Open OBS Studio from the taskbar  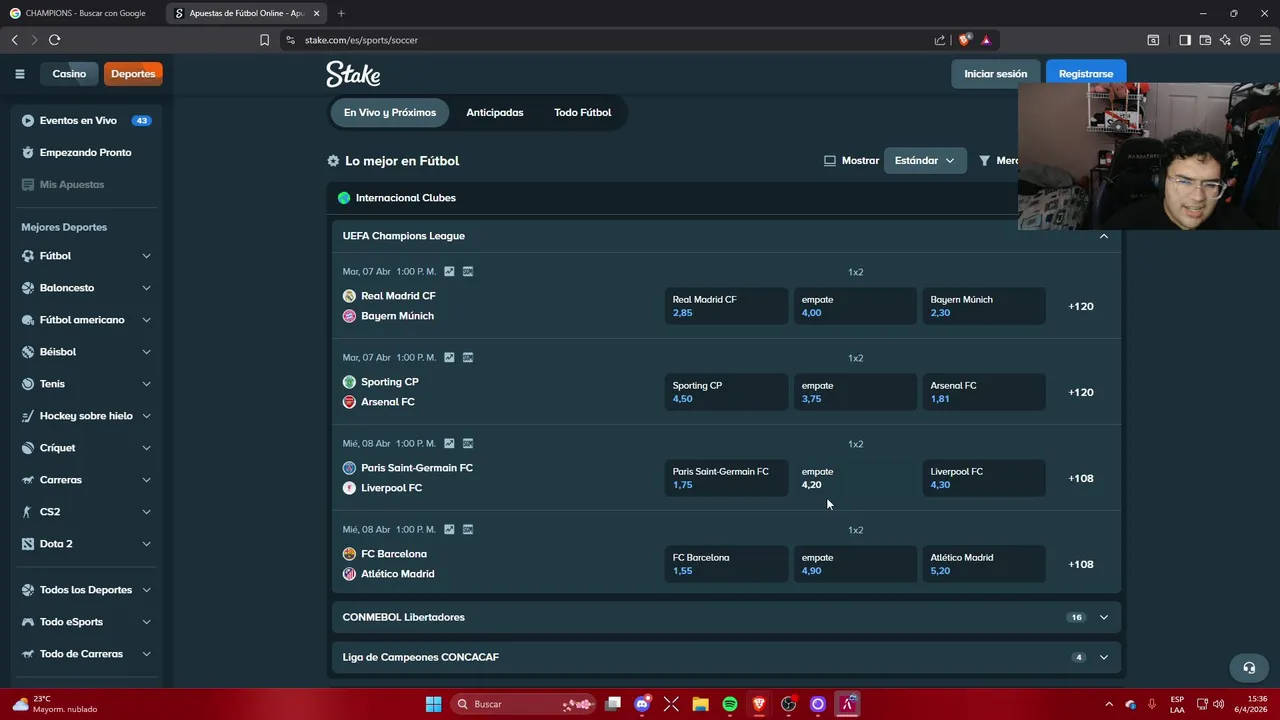point(789,704)
